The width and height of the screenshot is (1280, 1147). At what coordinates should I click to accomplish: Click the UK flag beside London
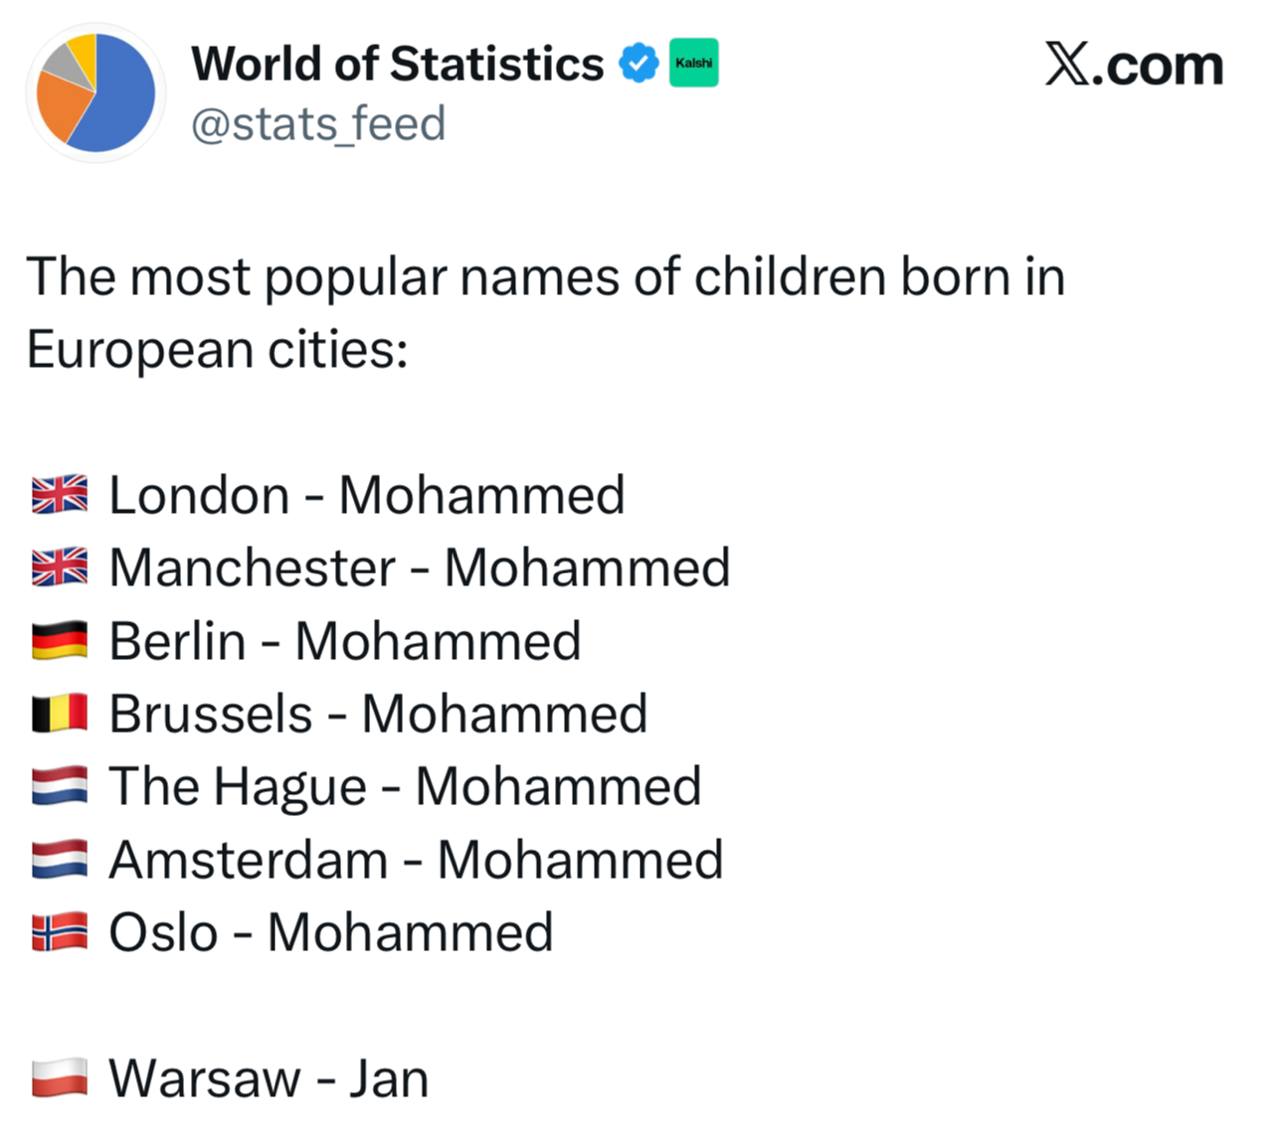pyautogui.click(x=59, y=495)
